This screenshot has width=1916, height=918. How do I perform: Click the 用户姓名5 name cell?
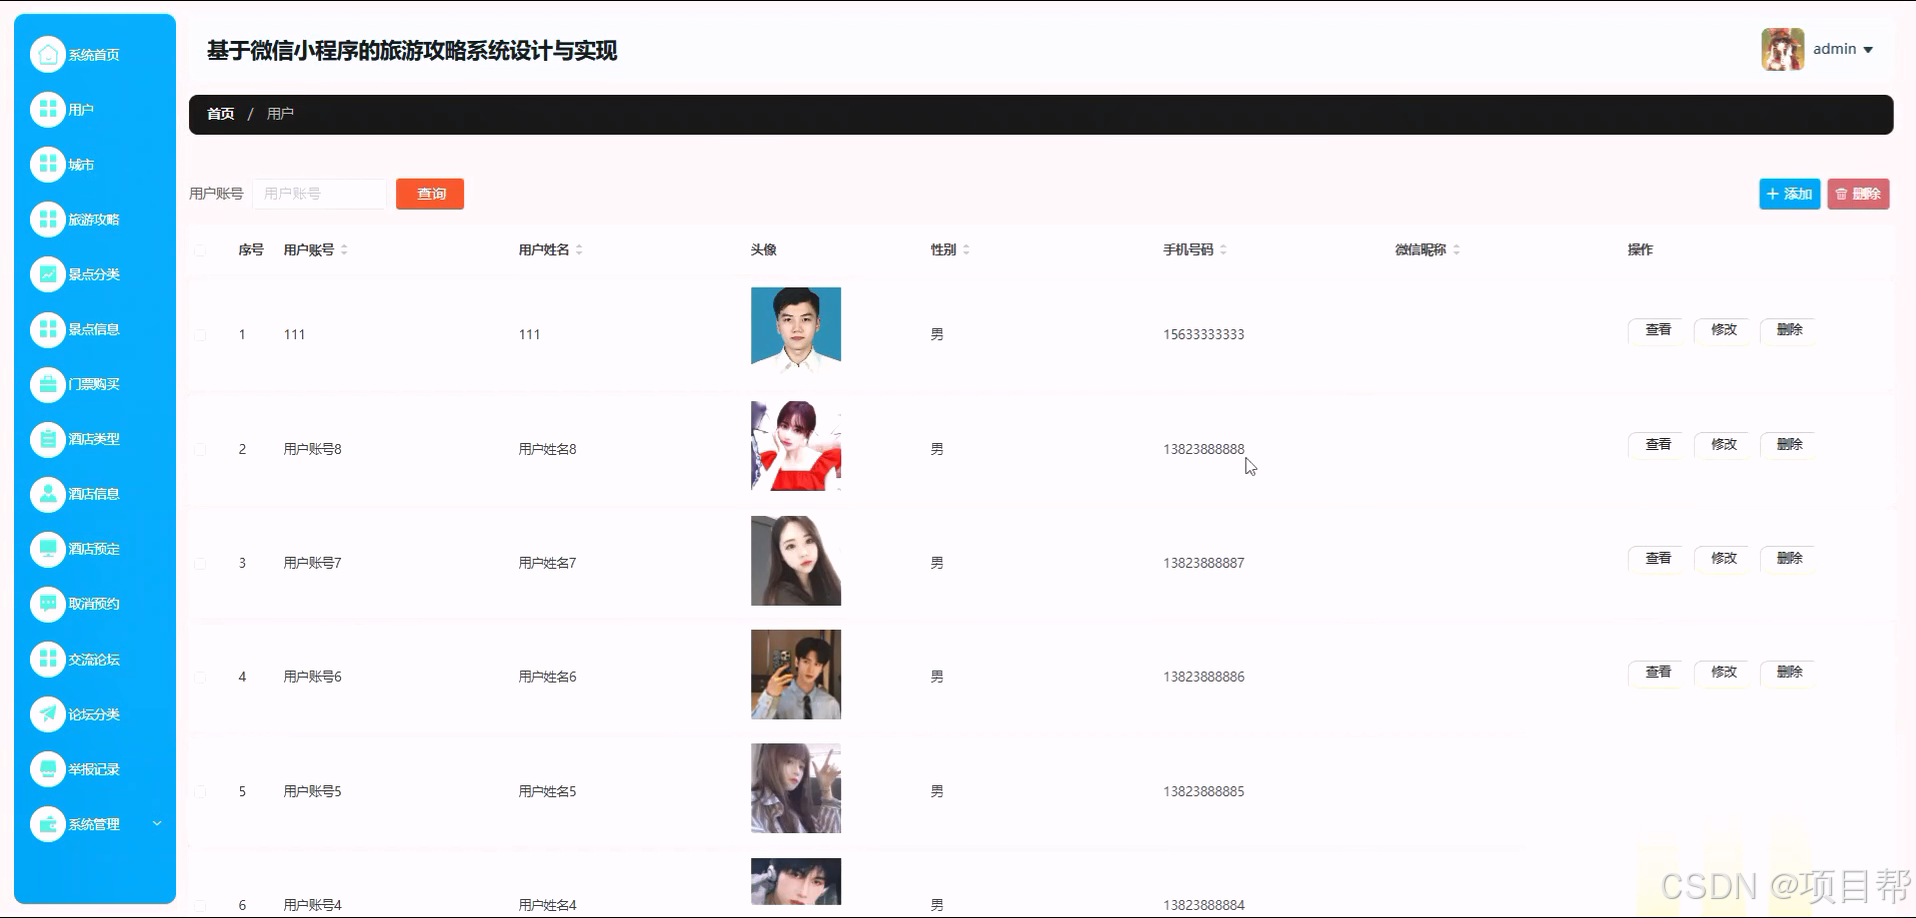click(547, 791)
